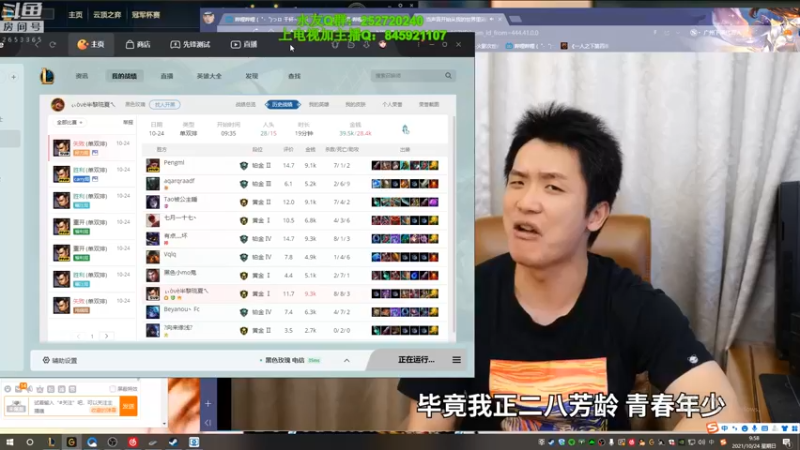
Task: Select 查找 in the LoL navigation
Action: click(294, 76)
